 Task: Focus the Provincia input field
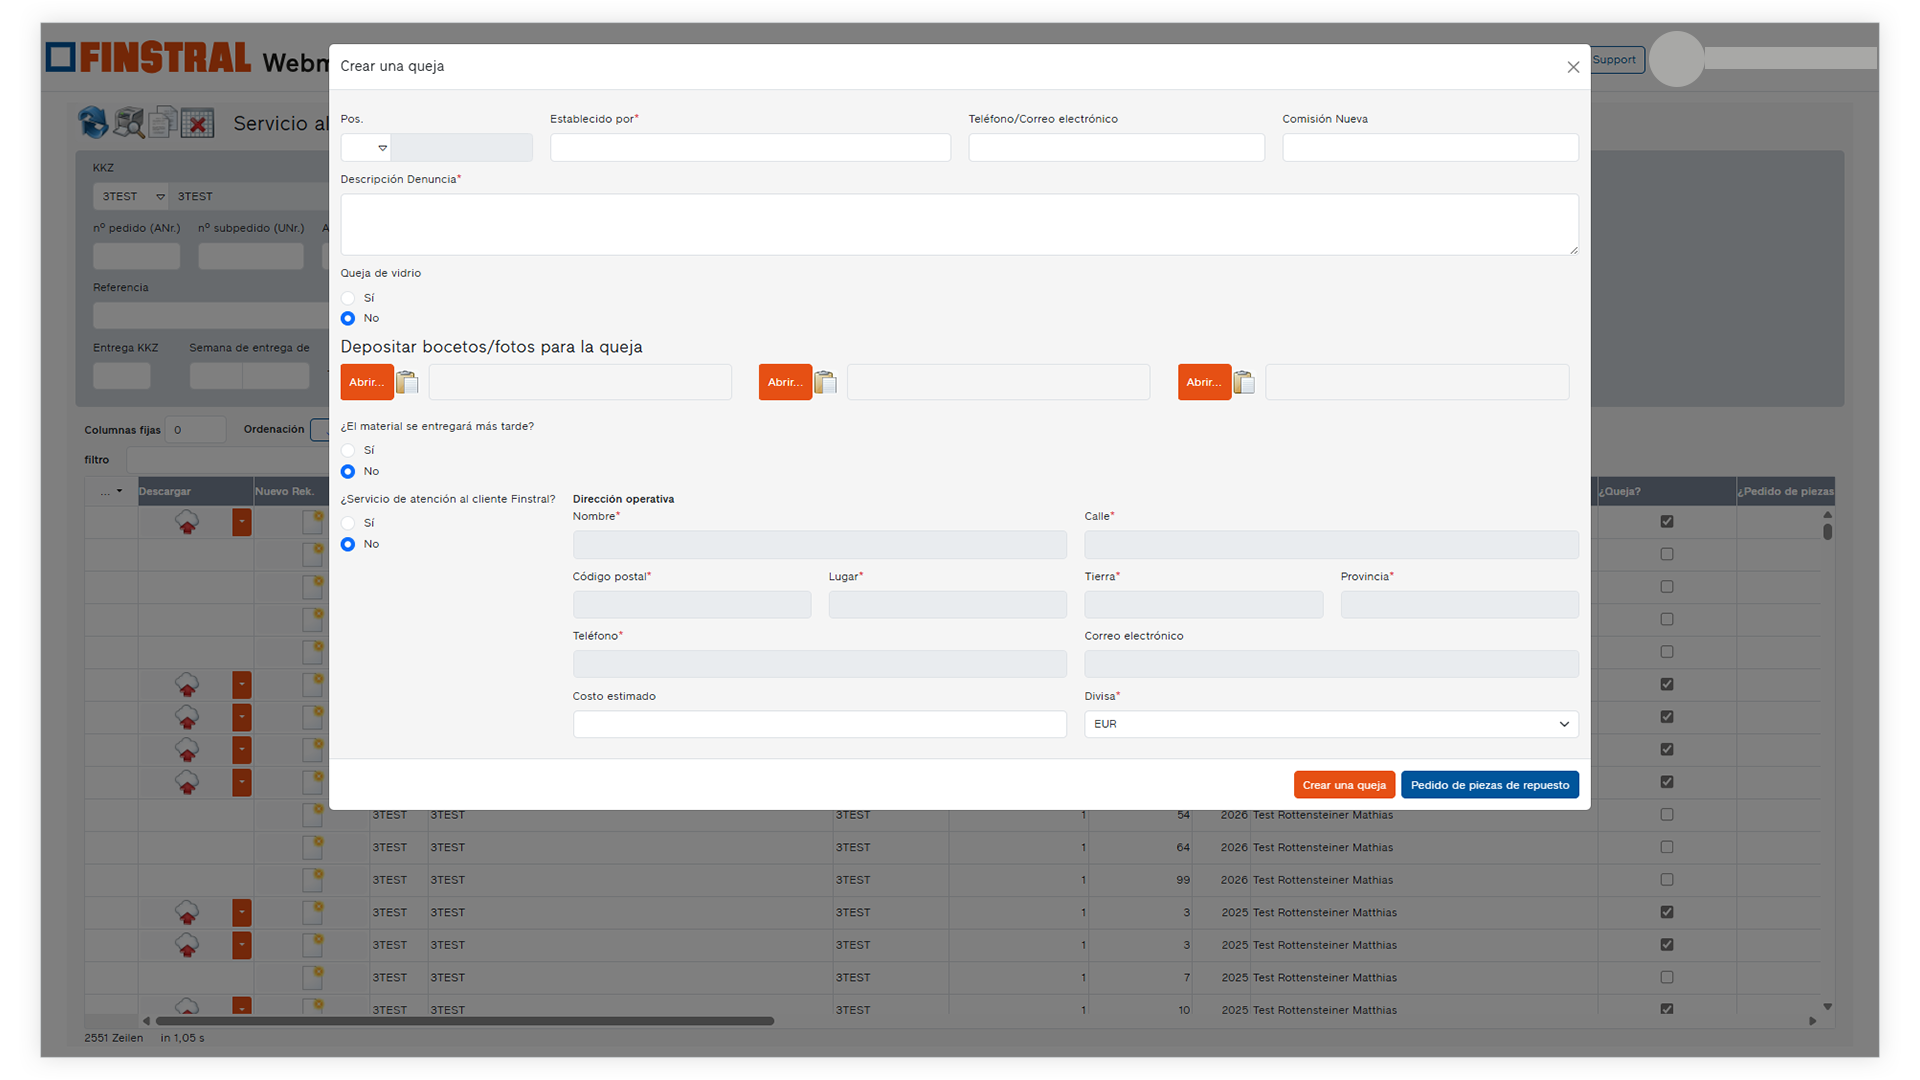[1459, 605]
